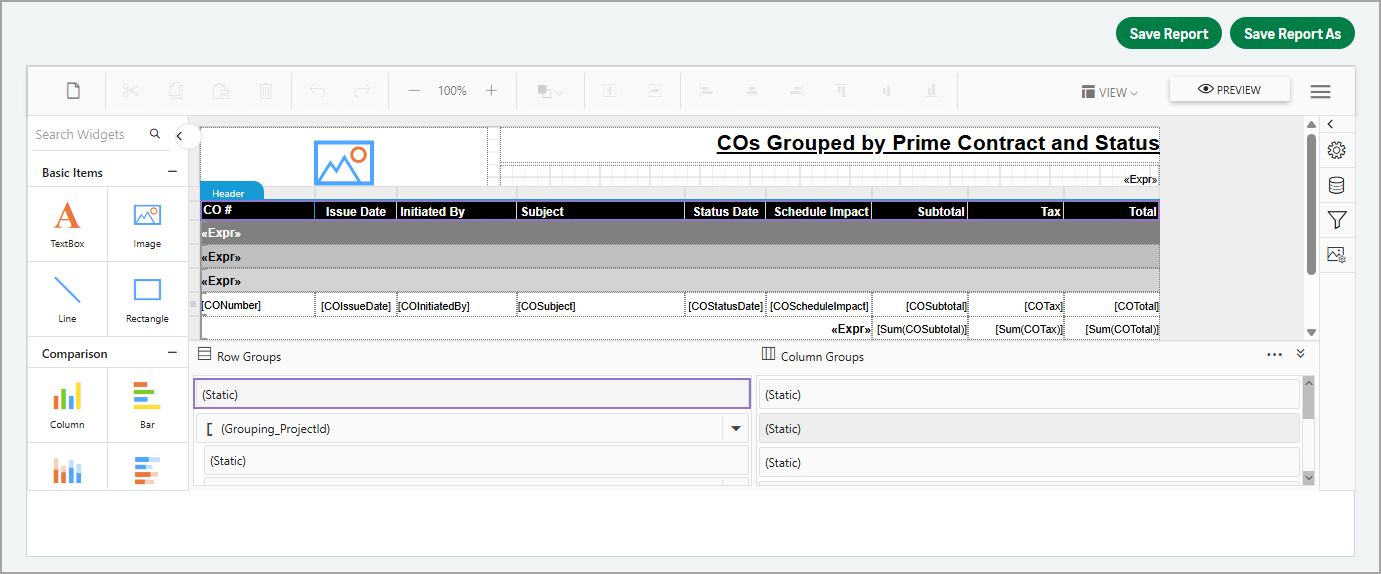Open the report Properties gear icon
Viewport: 1381px width, 574px height.
(x=1336, y=151)
